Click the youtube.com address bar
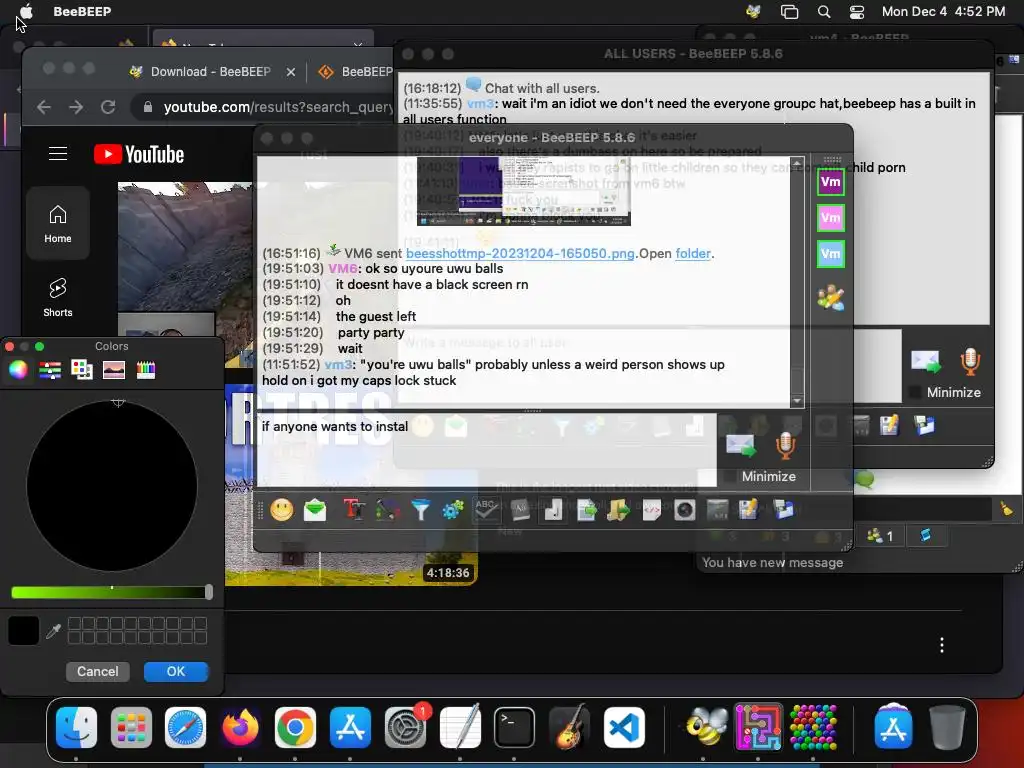This screenshot has width=1024, height=768. tap(263, 107)
